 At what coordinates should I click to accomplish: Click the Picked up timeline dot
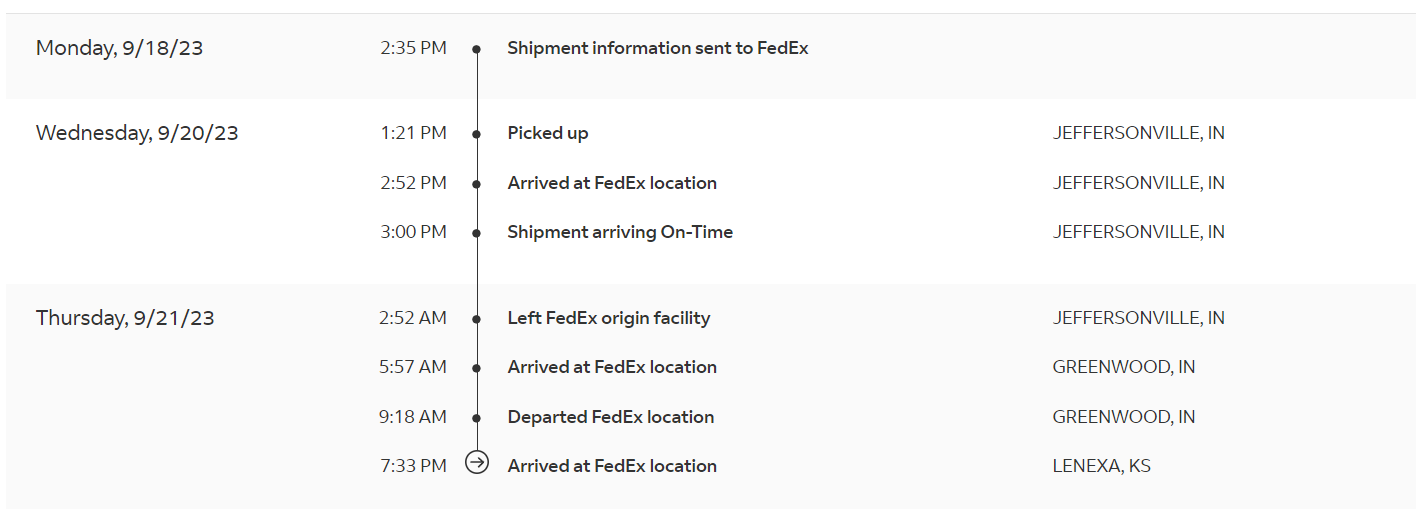[477, 133]
